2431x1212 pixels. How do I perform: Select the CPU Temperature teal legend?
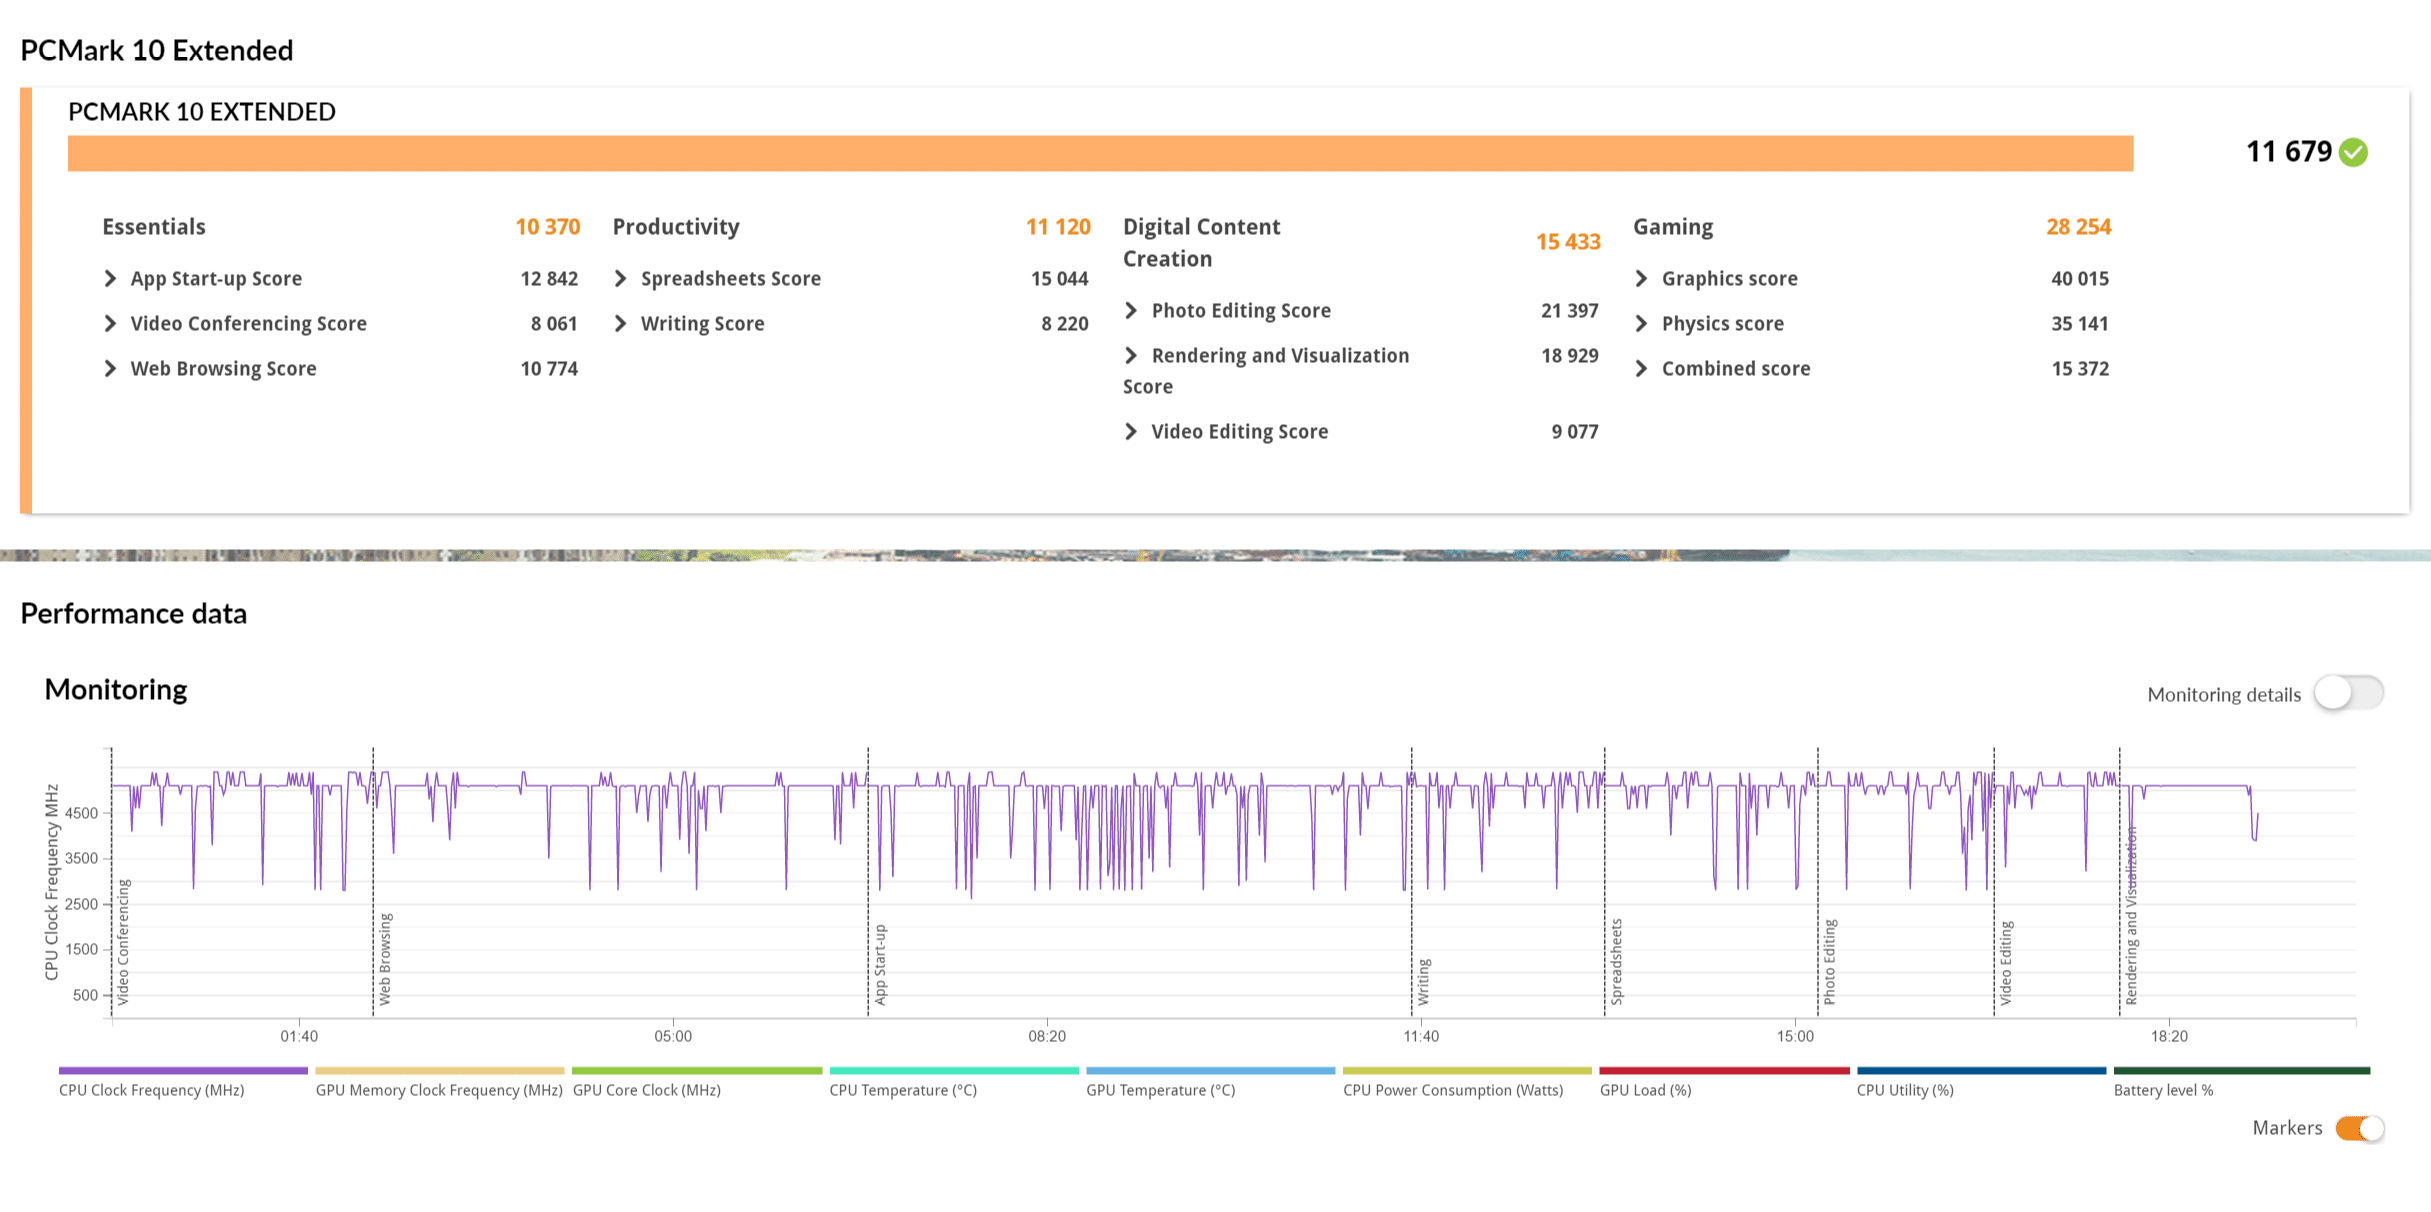tap(954, 1071)
